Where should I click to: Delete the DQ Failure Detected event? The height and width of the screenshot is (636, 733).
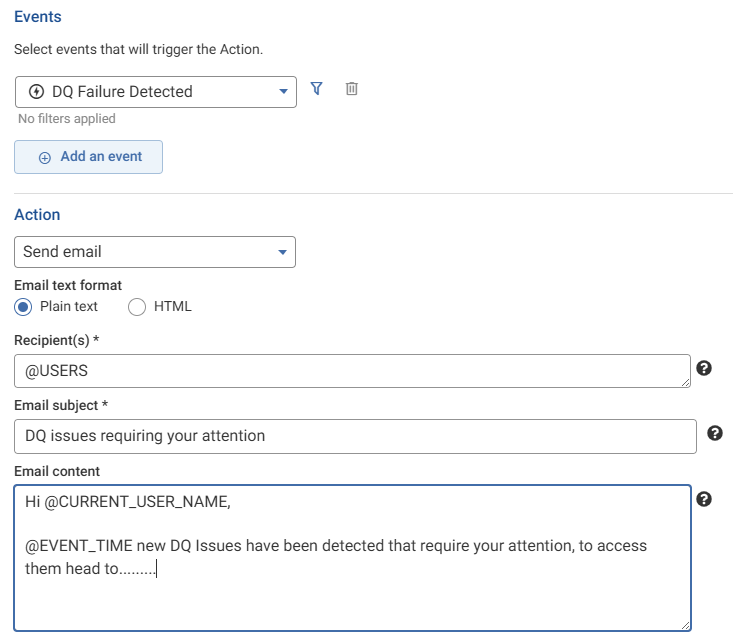(x=351, y=89)
